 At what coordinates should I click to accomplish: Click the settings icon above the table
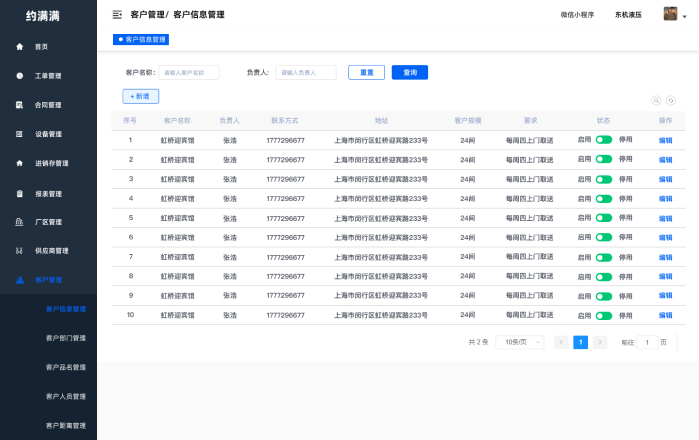click(671, 100)
